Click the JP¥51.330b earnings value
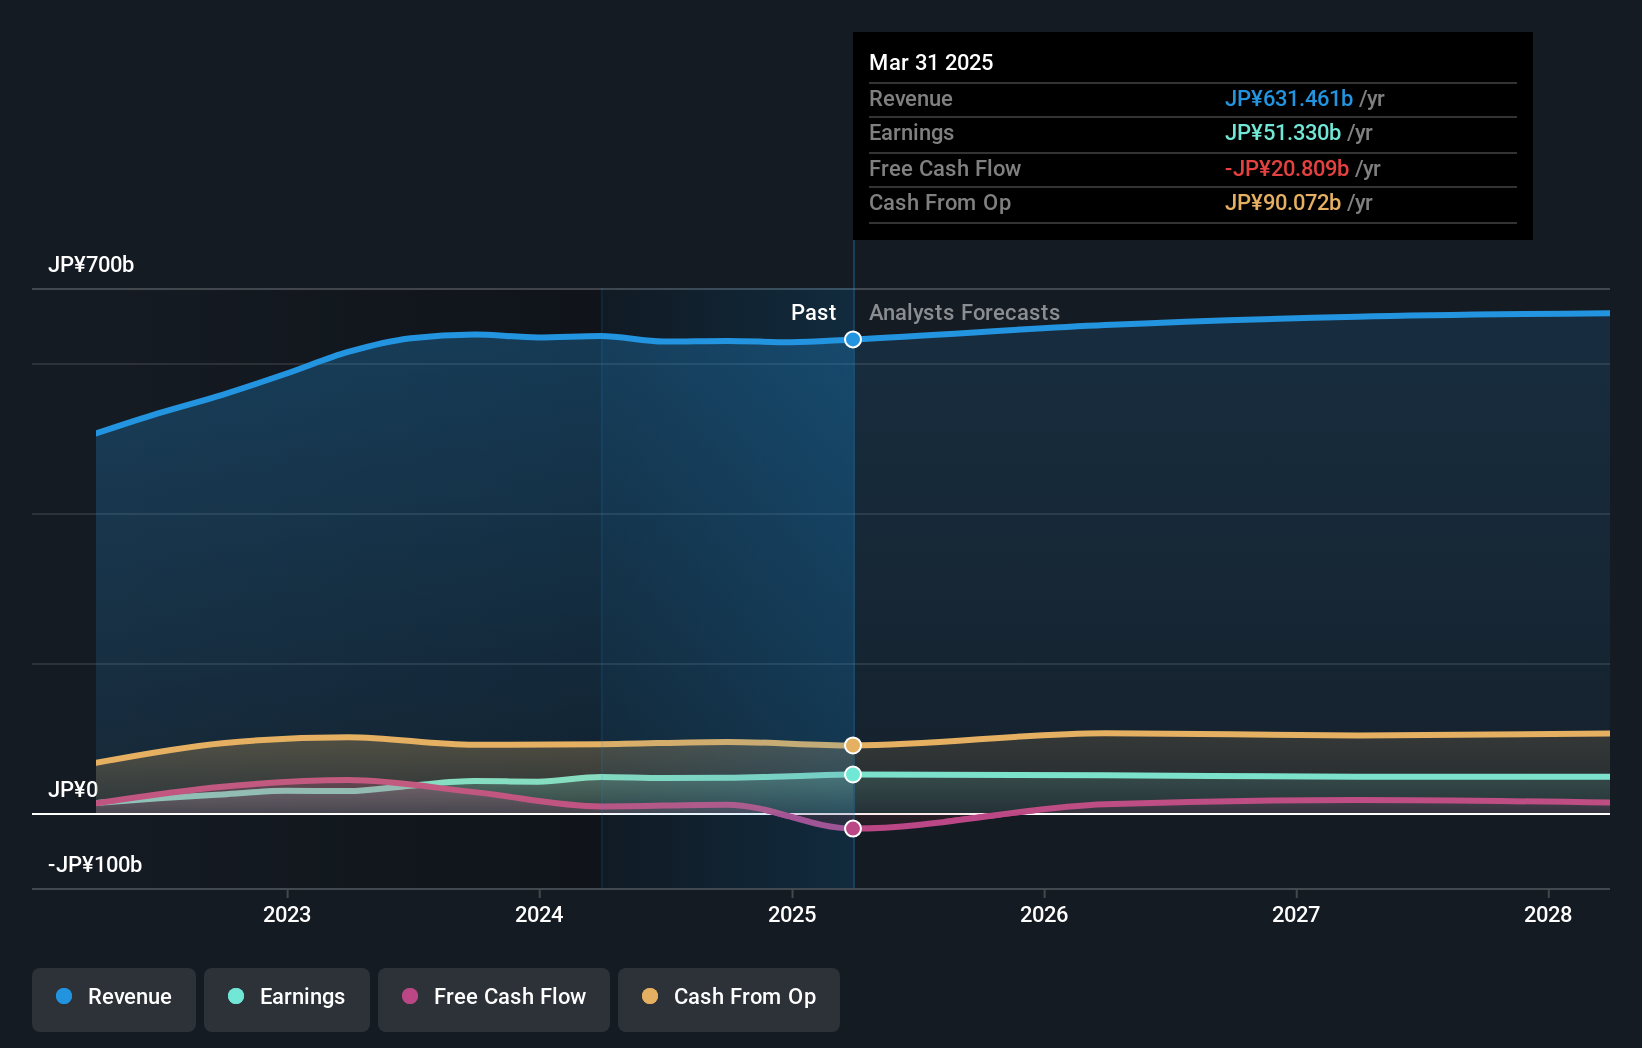This screenshot has height=1048, width=1642. click(1283, 132)
